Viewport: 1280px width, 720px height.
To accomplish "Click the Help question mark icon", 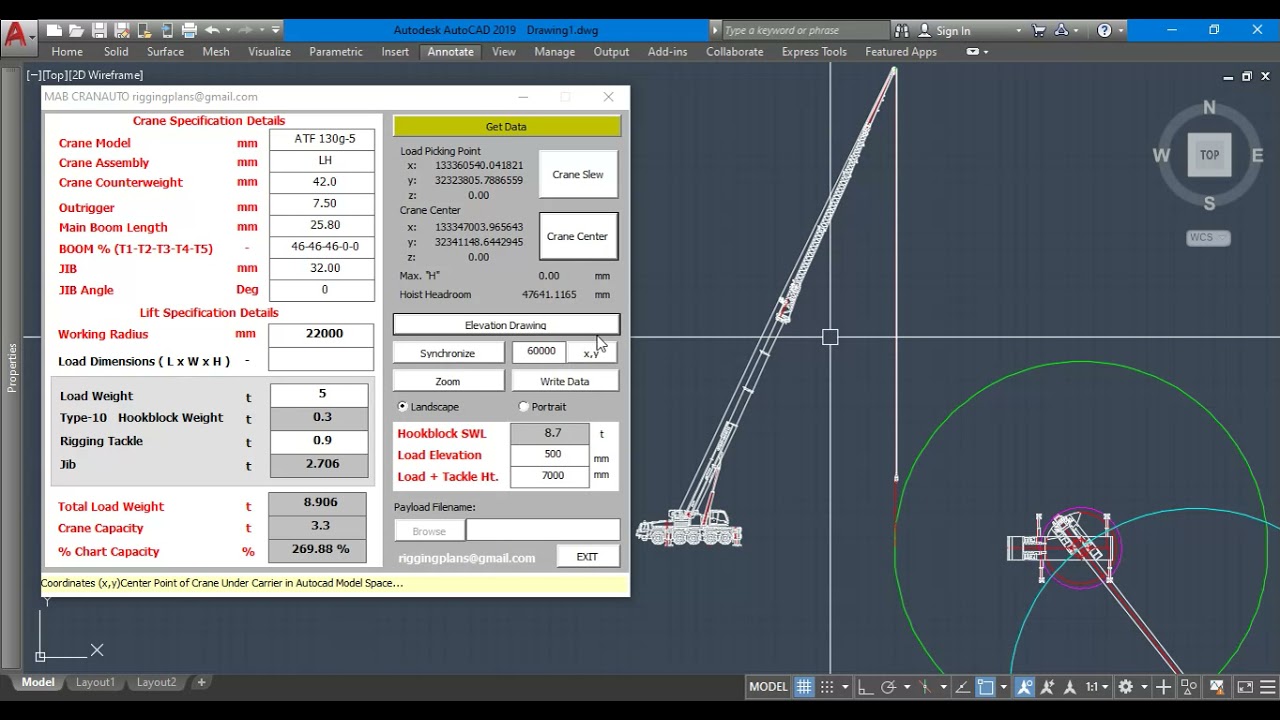I will click(1104, 30).
